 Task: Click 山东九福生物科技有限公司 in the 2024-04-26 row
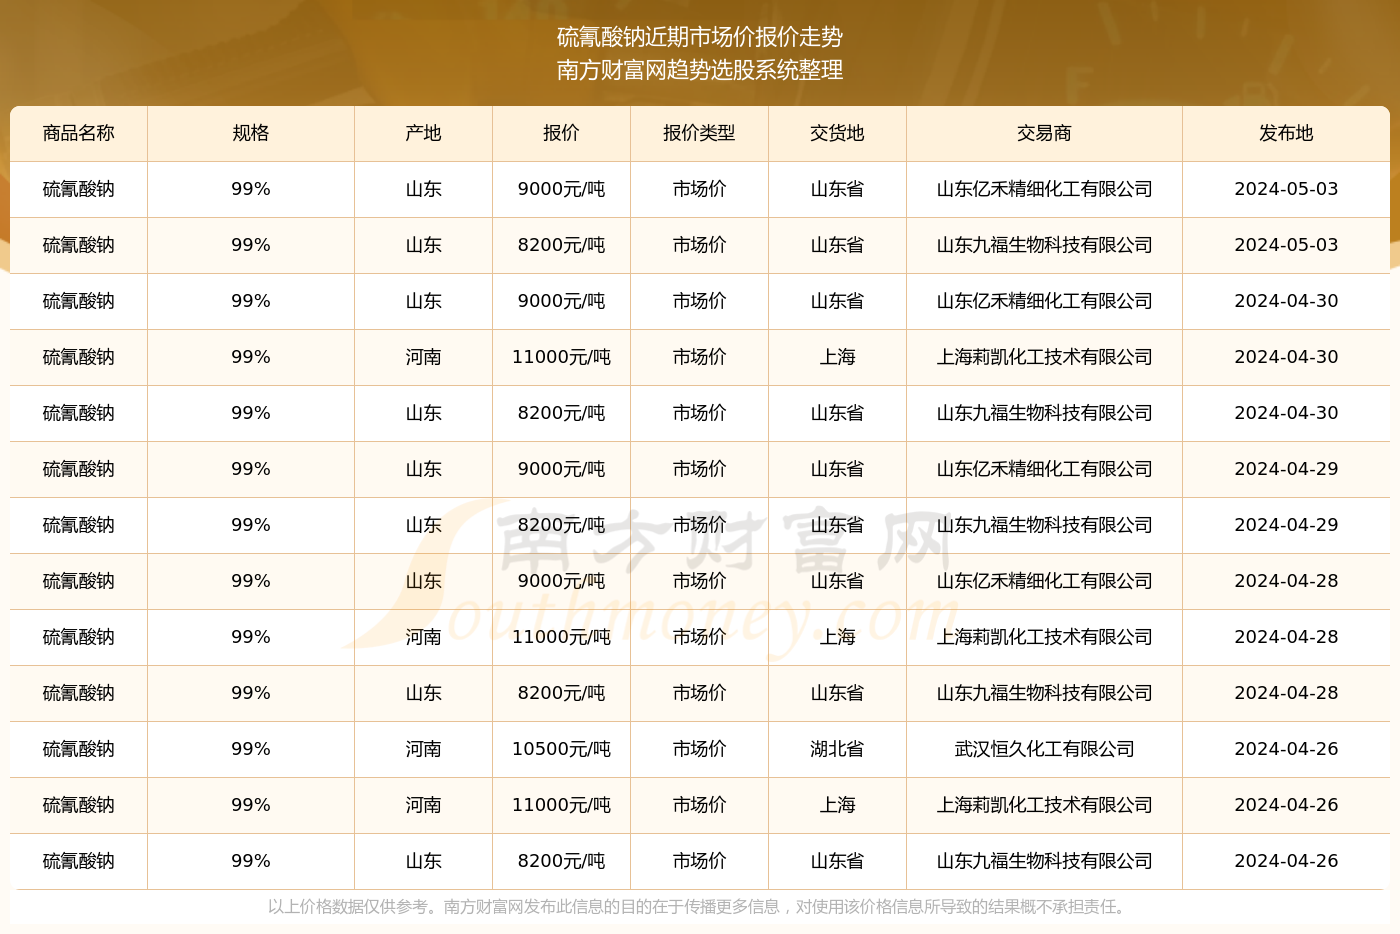(x=1045, y=861)
